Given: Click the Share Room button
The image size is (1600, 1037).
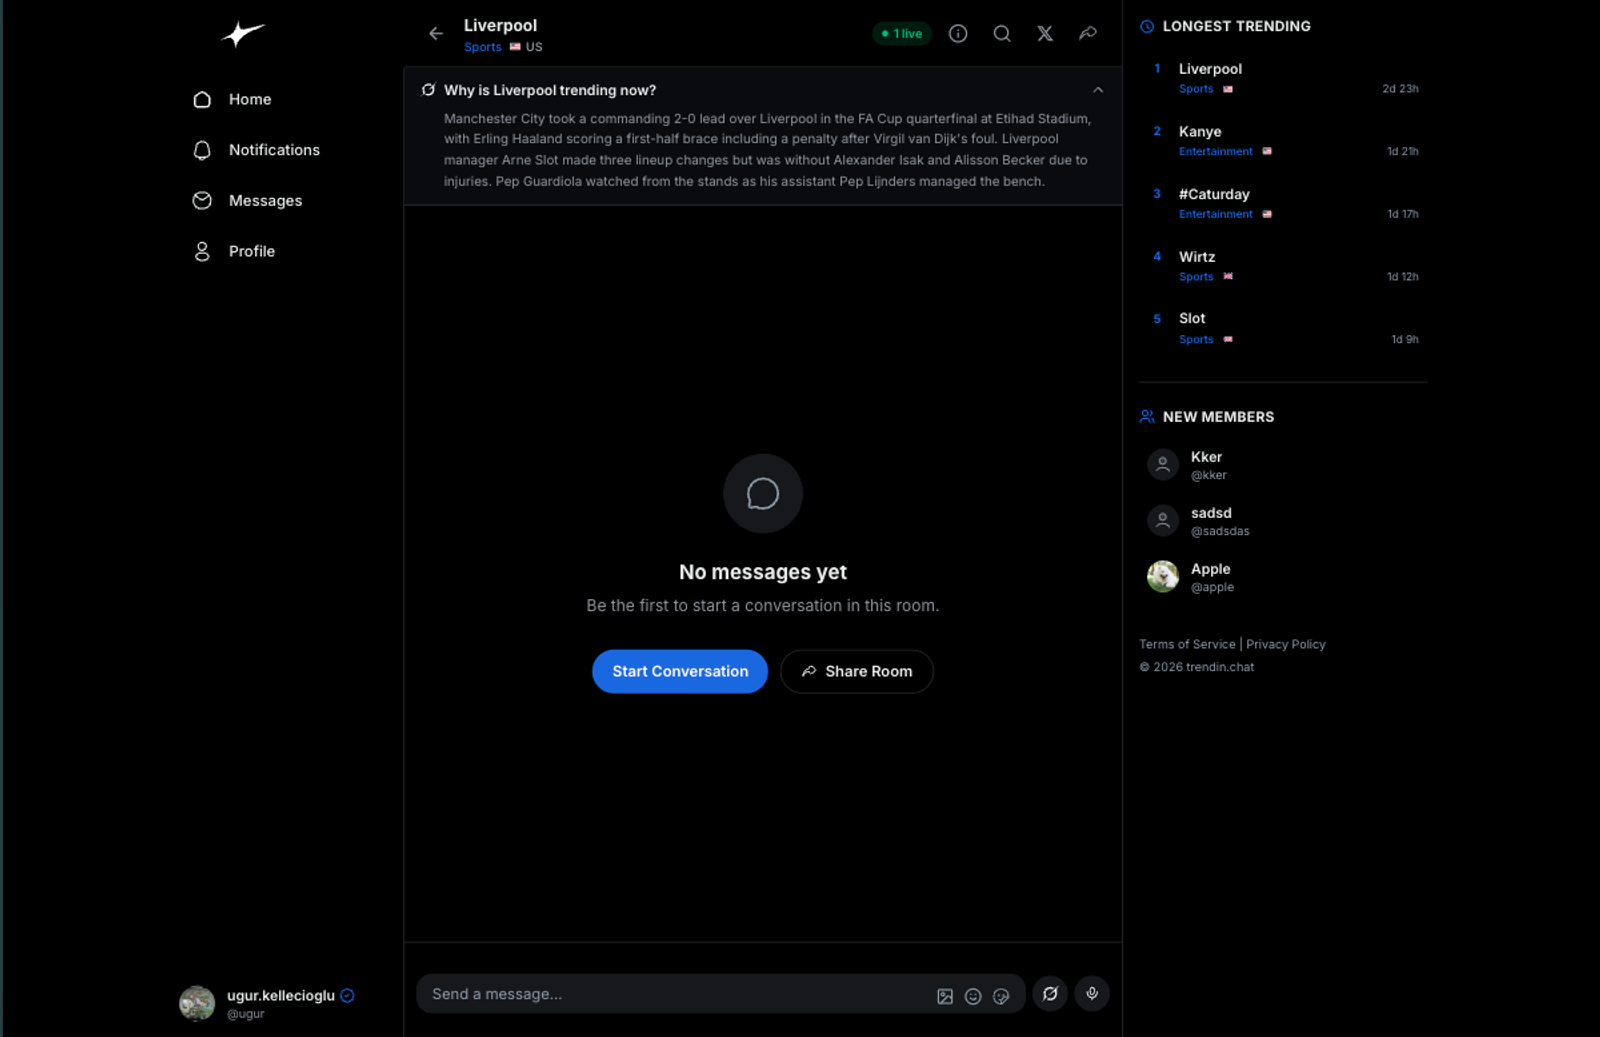Looking at the screenshot, I should tap(857, 672).
